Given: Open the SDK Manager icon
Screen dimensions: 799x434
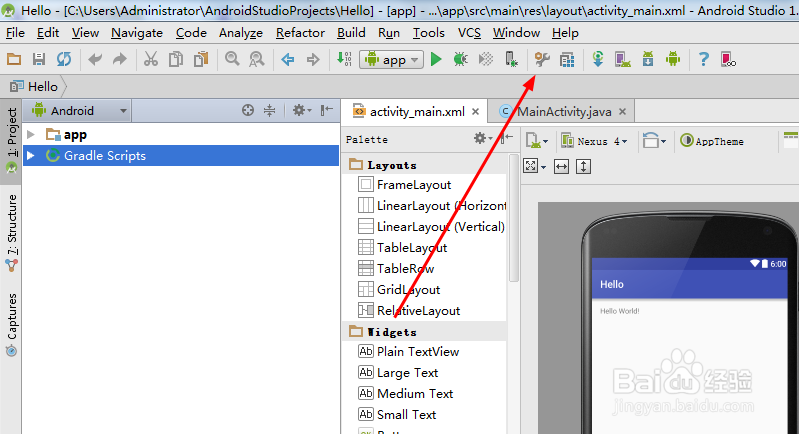Looking at the screenshot, I should [x=648, y=59].
